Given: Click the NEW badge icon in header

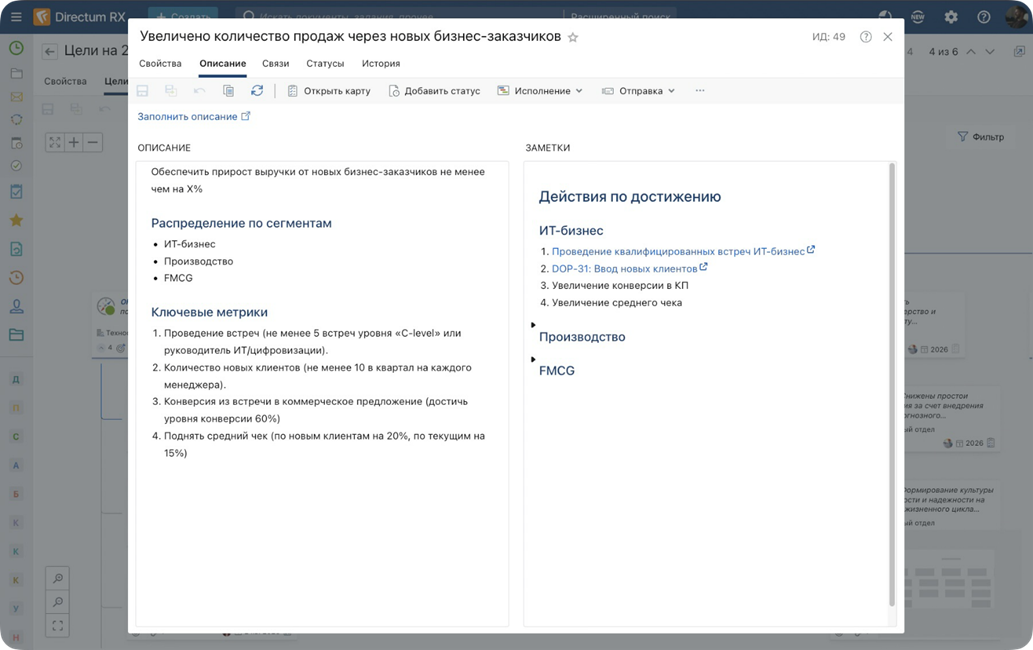Looking at the screenshot, I should coord(918,17).
